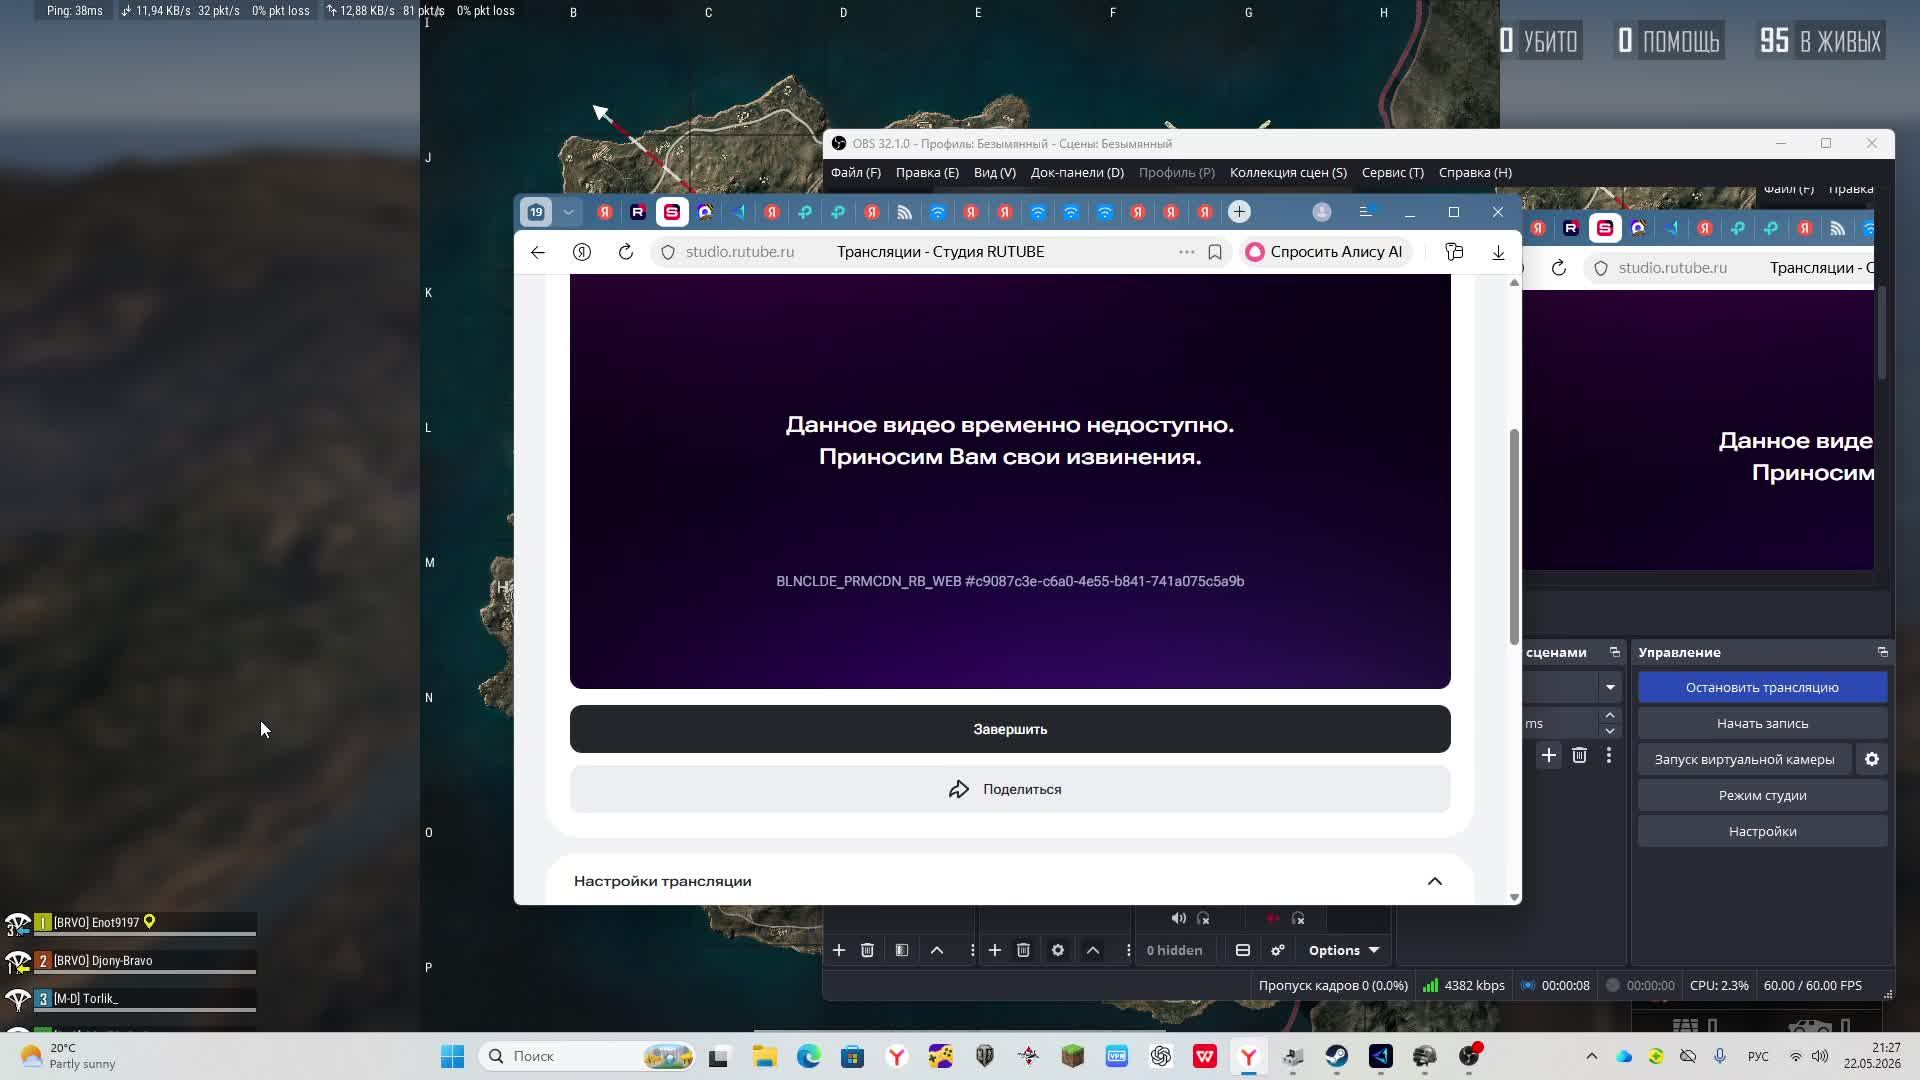
Task: Open scene filters icon in scenes toolbar
Action: click(902, 950)
